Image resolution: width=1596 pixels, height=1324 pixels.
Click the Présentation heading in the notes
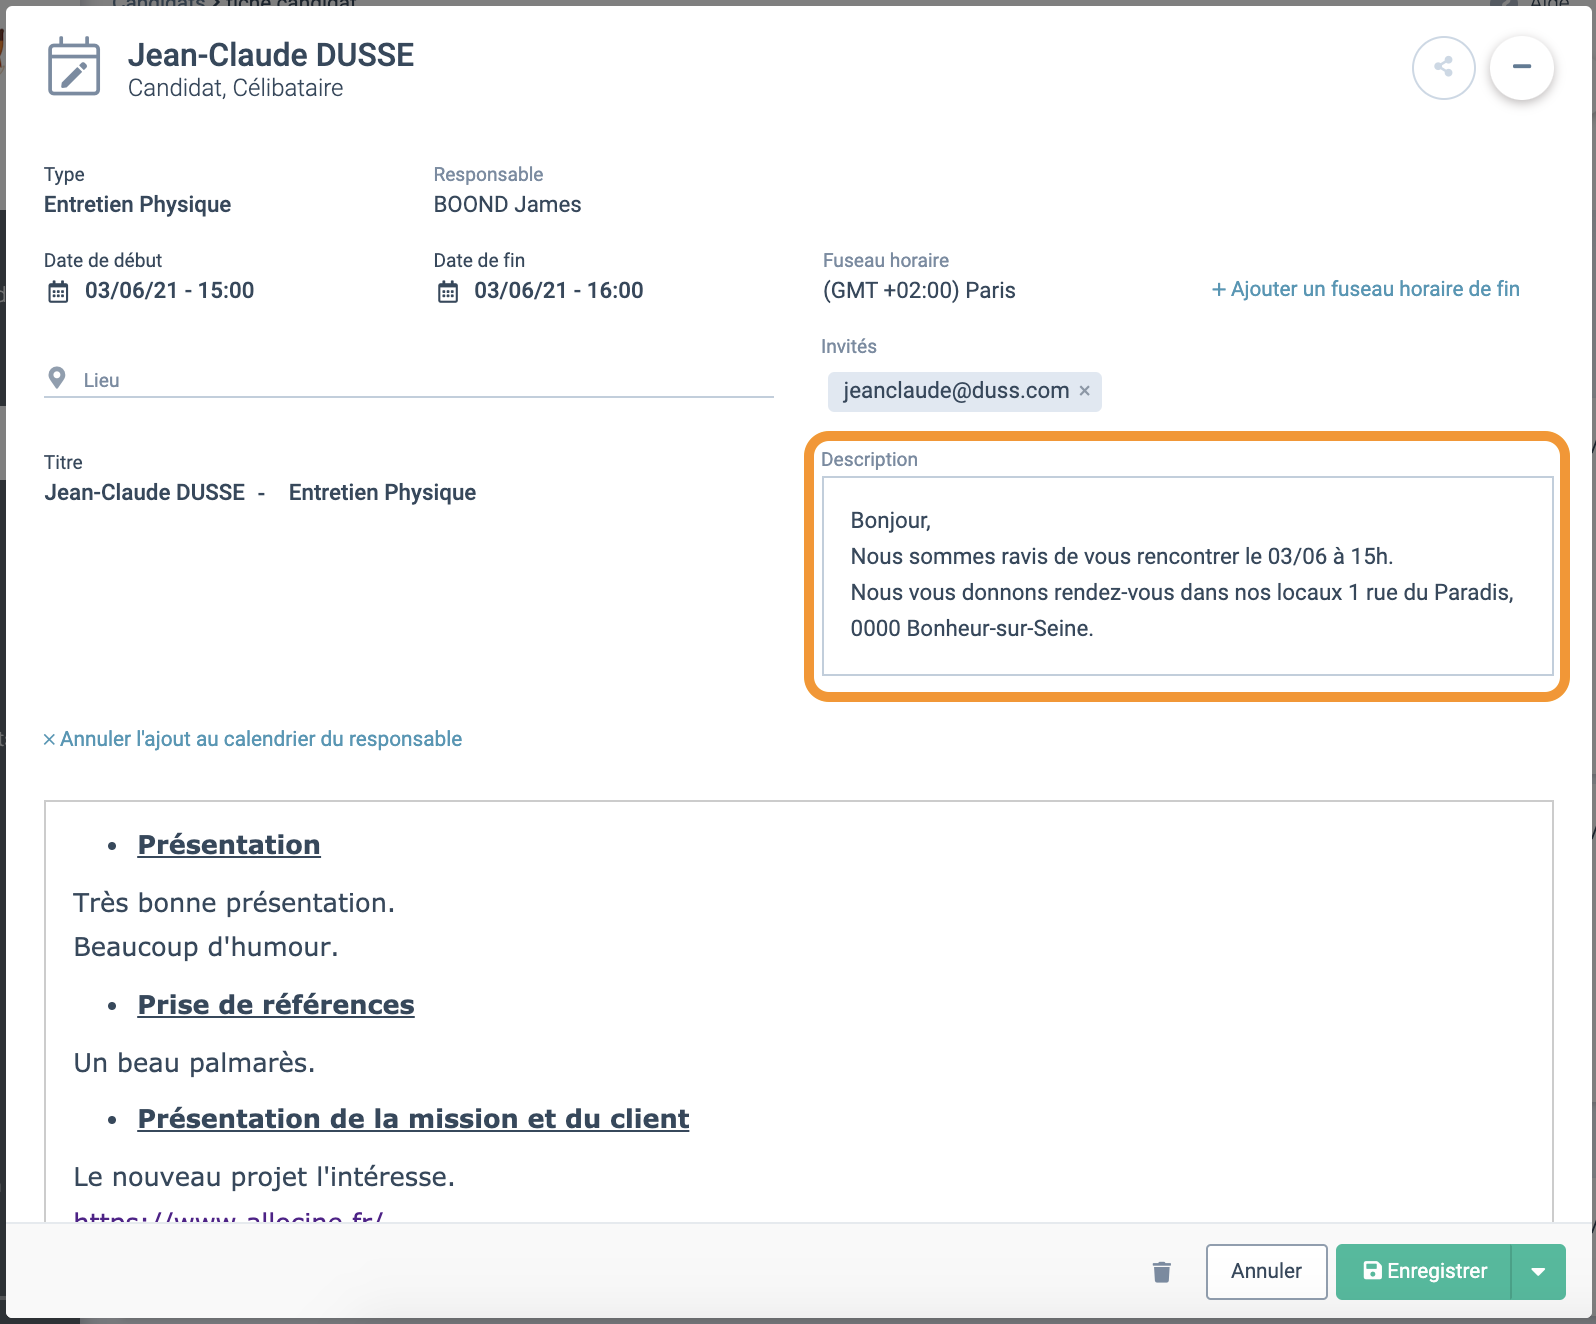229,845
